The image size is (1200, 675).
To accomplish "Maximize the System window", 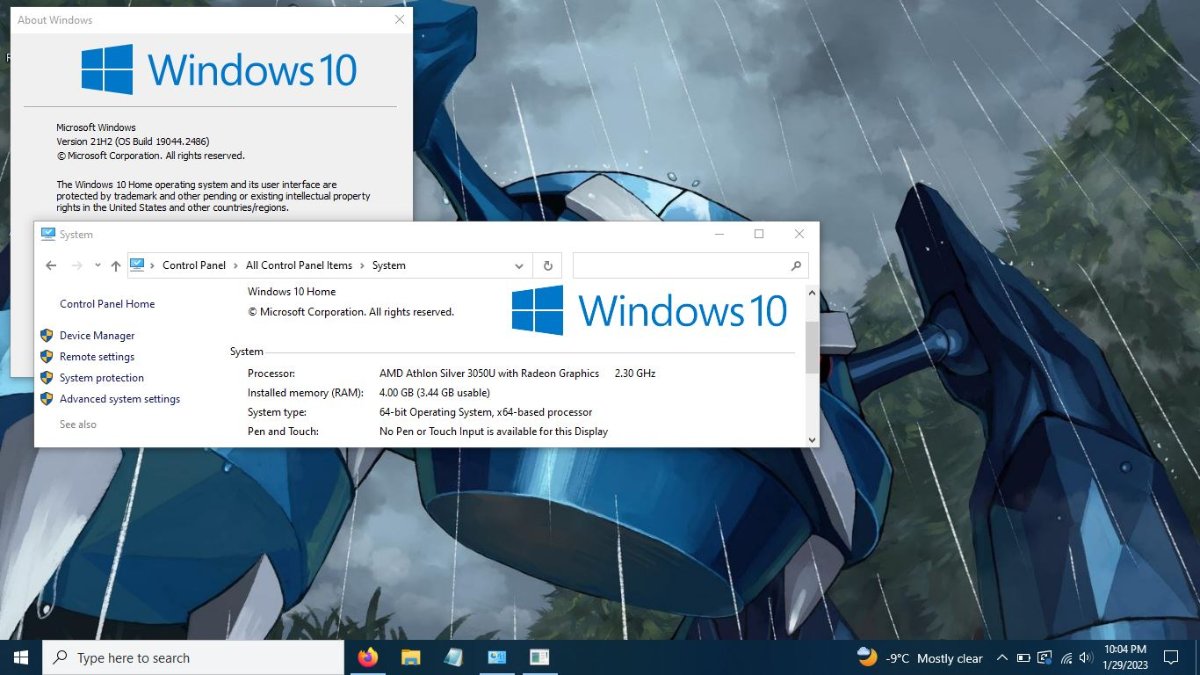I will tap(759, 234).
